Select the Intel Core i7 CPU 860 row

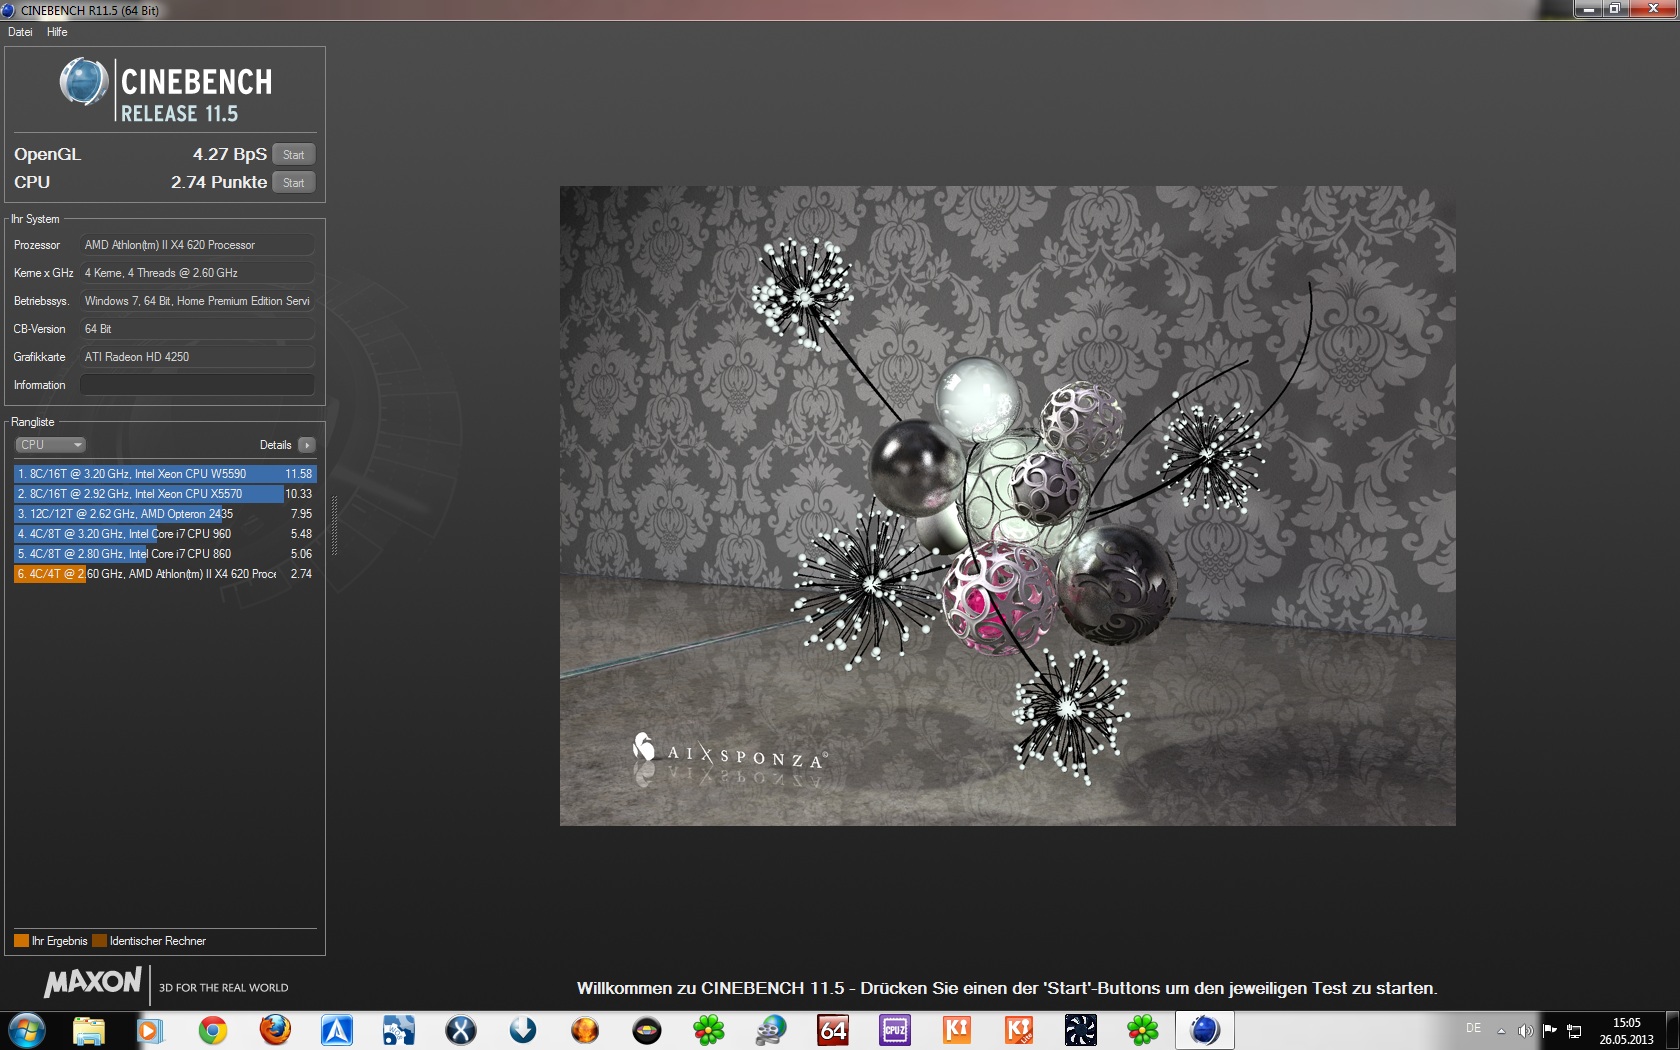tap(165, 554)
